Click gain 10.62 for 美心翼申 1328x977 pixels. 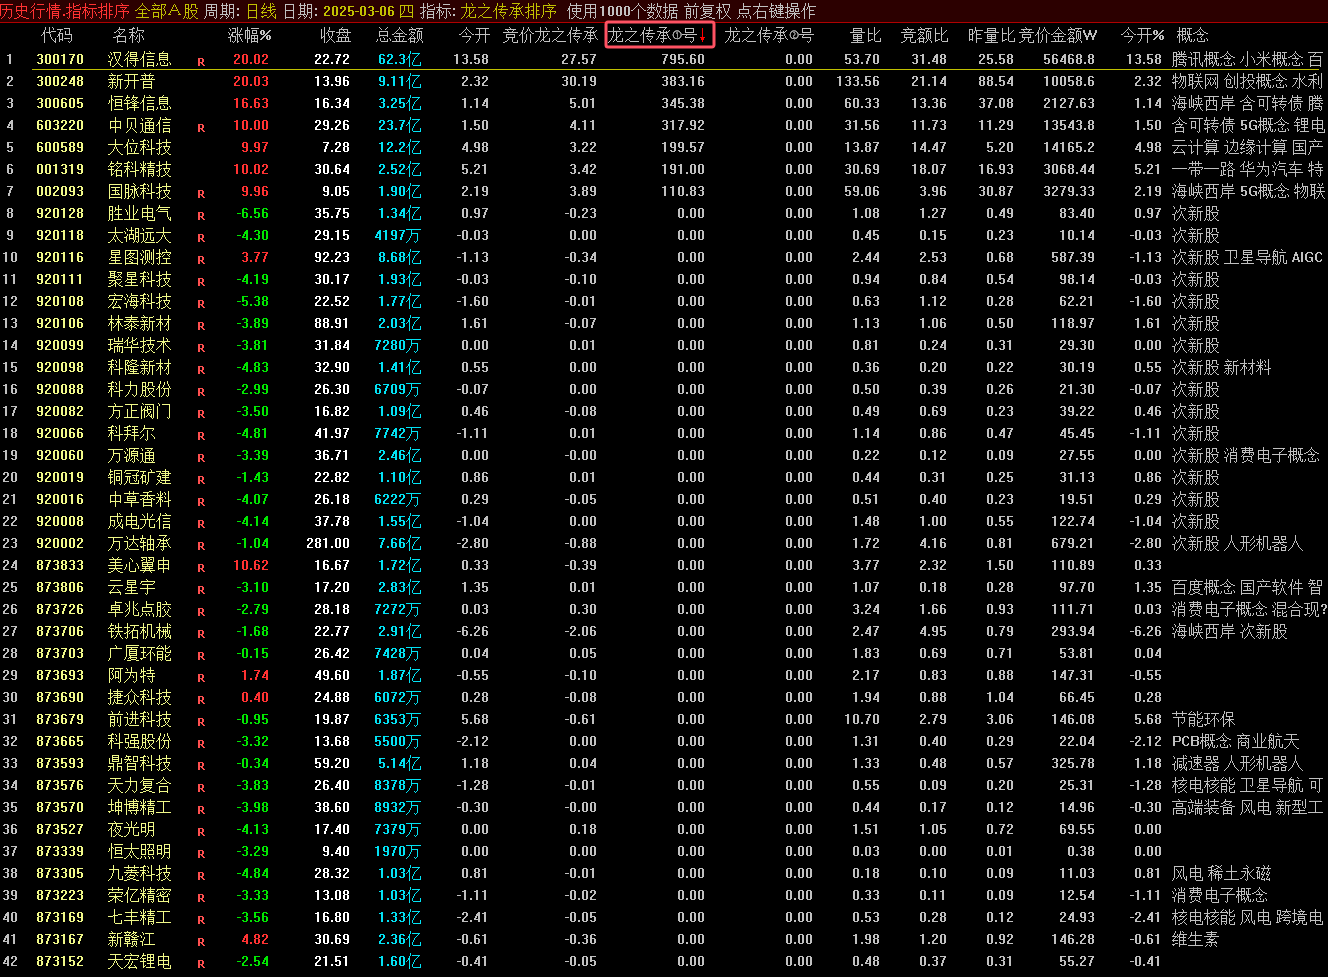coord(251,565)
